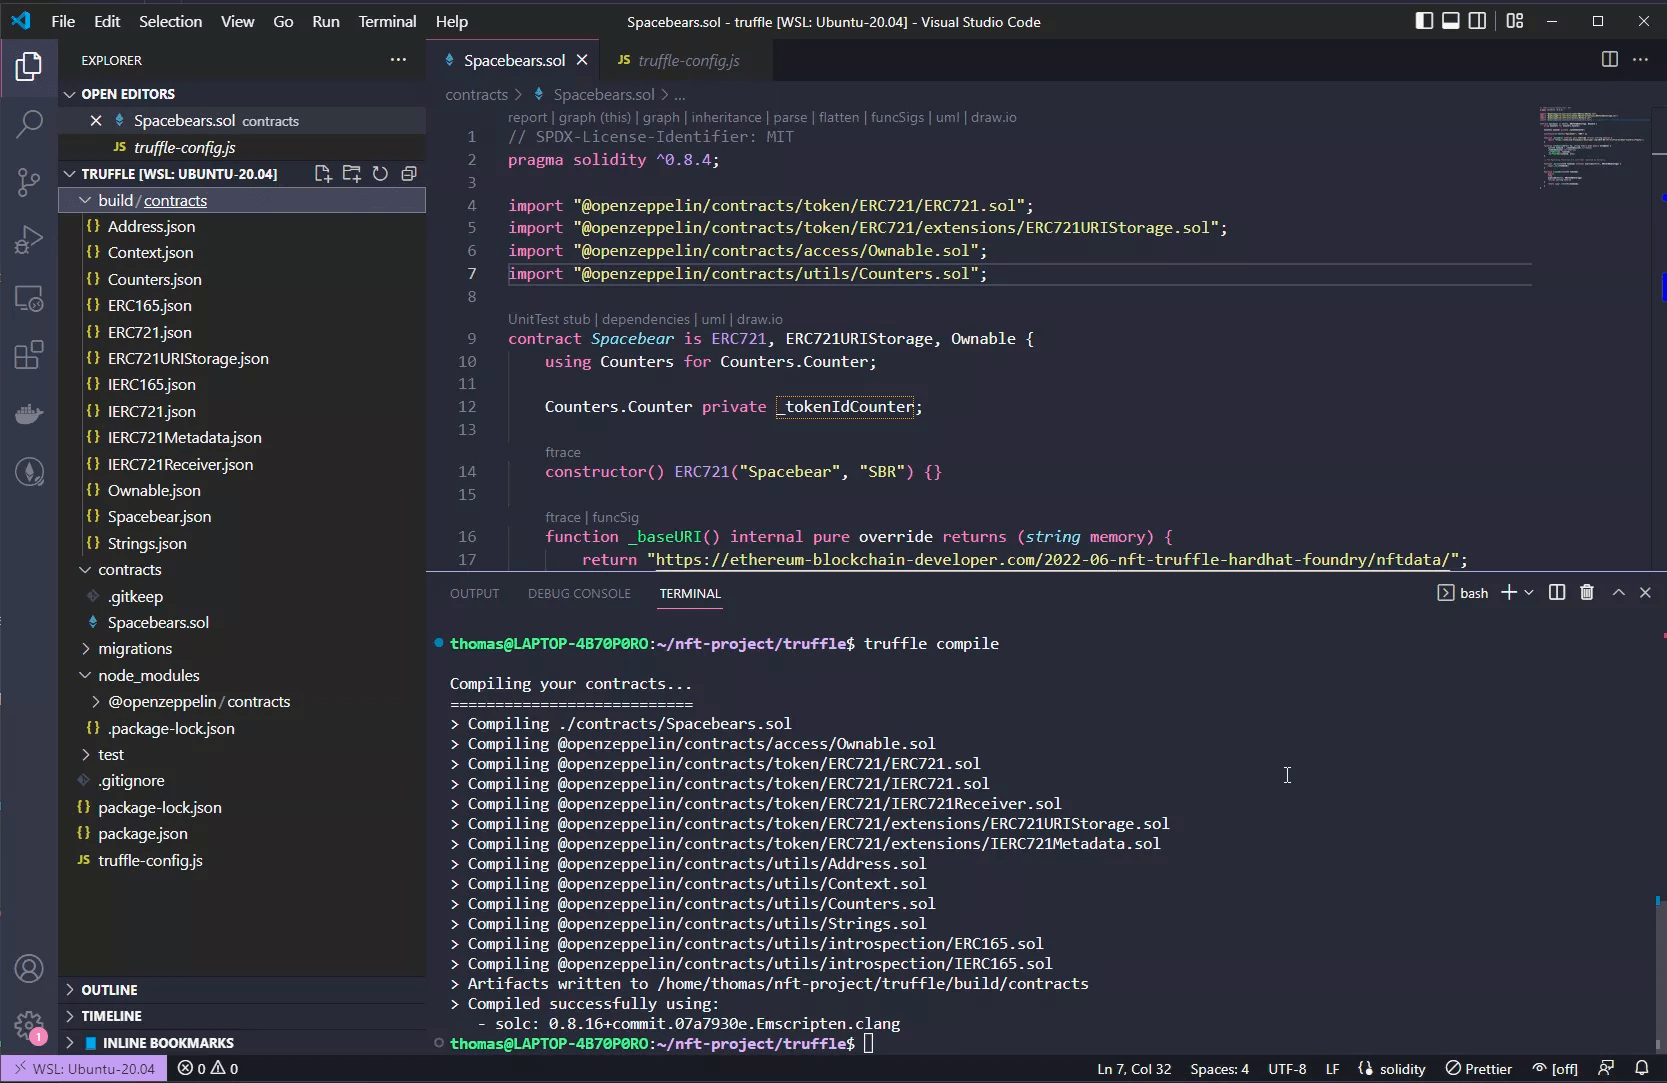Open the Remote Explorer view
1667x1083 pixels.
click(29, 298)
